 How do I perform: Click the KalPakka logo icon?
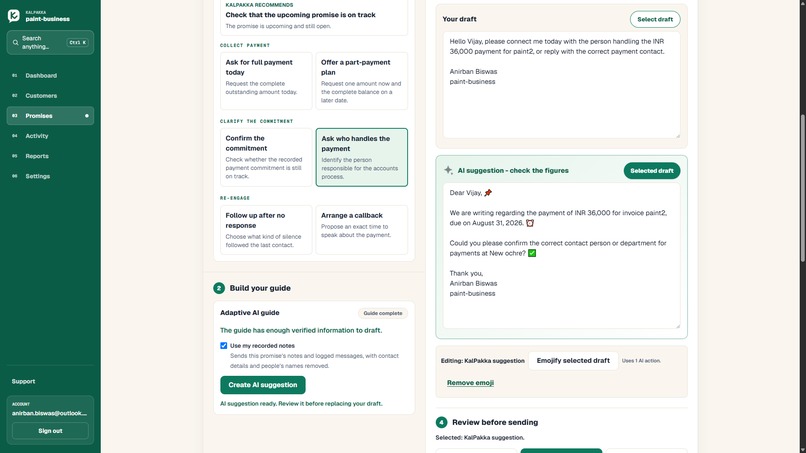point(14,15)
